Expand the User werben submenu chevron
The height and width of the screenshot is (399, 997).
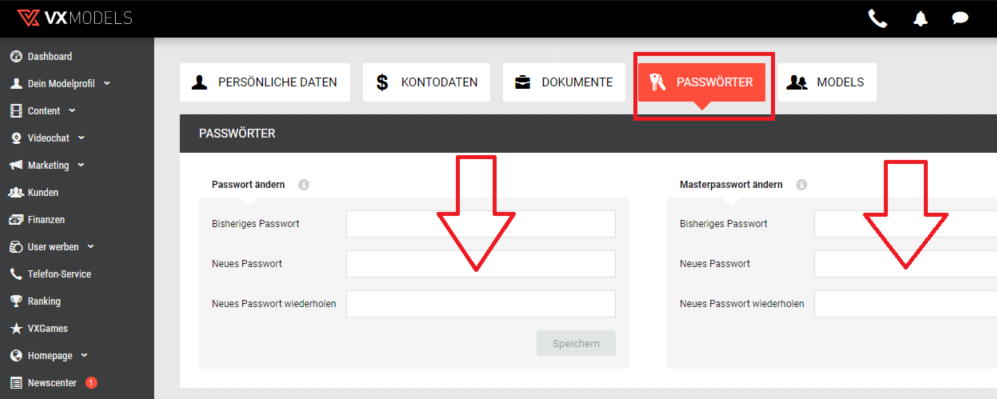pos(90,247)
